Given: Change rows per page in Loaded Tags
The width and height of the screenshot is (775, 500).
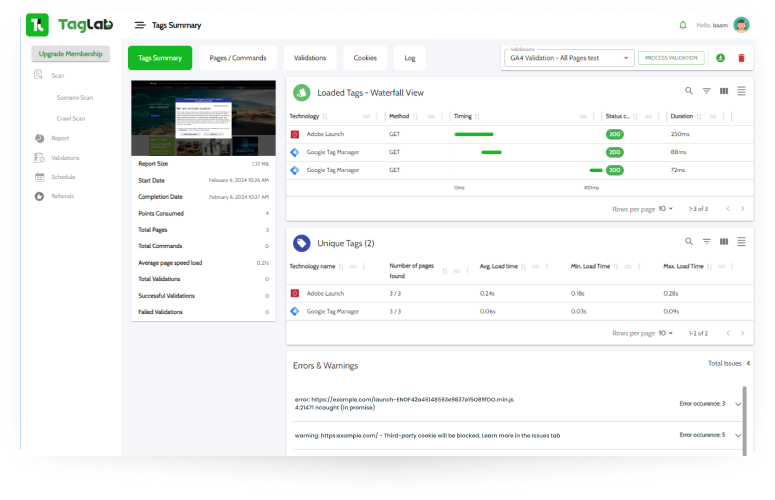Looking at the screenshot, I should (665, 209).
